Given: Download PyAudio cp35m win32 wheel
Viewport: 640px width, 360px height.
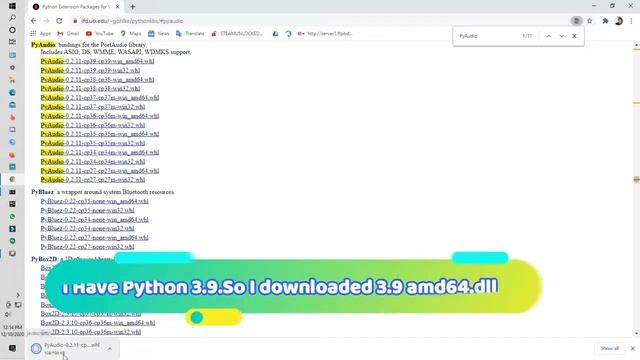Looking at the screenshot, I should (x=93, y=143).
